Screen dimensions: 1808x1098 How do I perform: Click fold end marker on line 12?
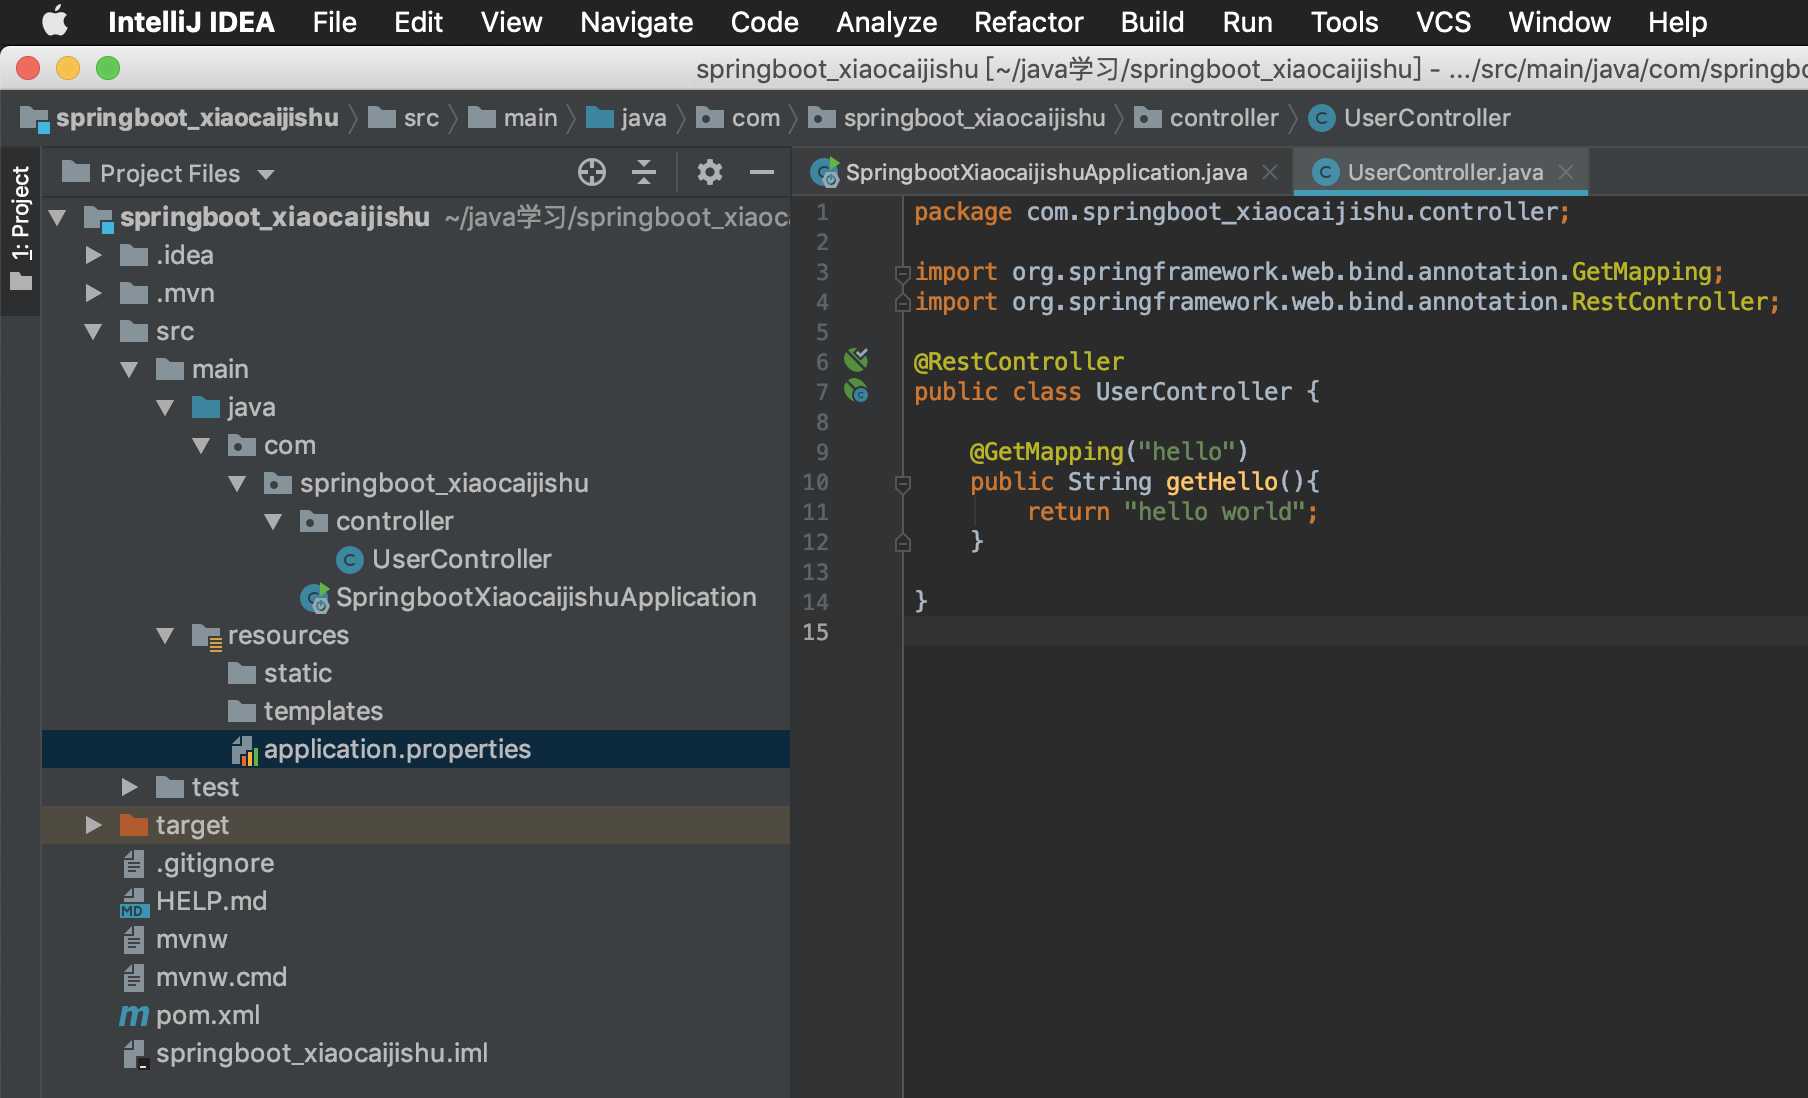[x=902, y=542]
